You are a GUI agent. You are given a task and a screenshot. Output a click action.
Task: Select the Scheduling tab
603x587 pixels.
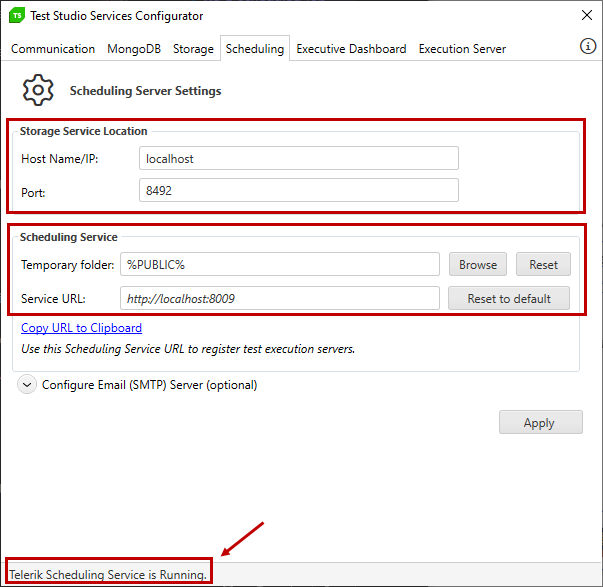coord(255,49)
